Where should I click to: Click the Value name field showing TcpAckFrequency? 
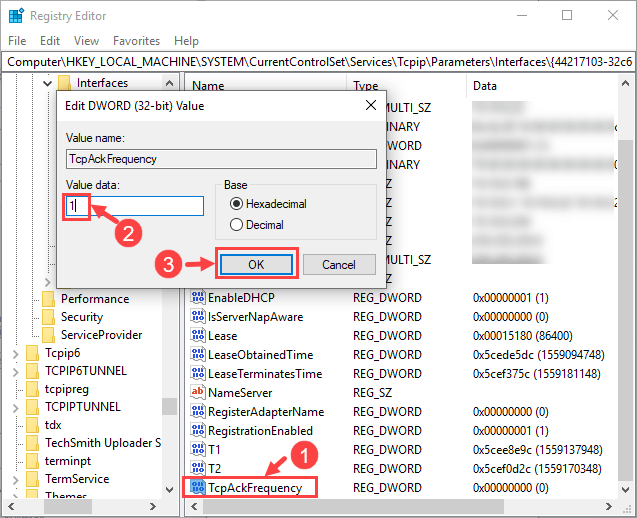(x=221, y=159)
